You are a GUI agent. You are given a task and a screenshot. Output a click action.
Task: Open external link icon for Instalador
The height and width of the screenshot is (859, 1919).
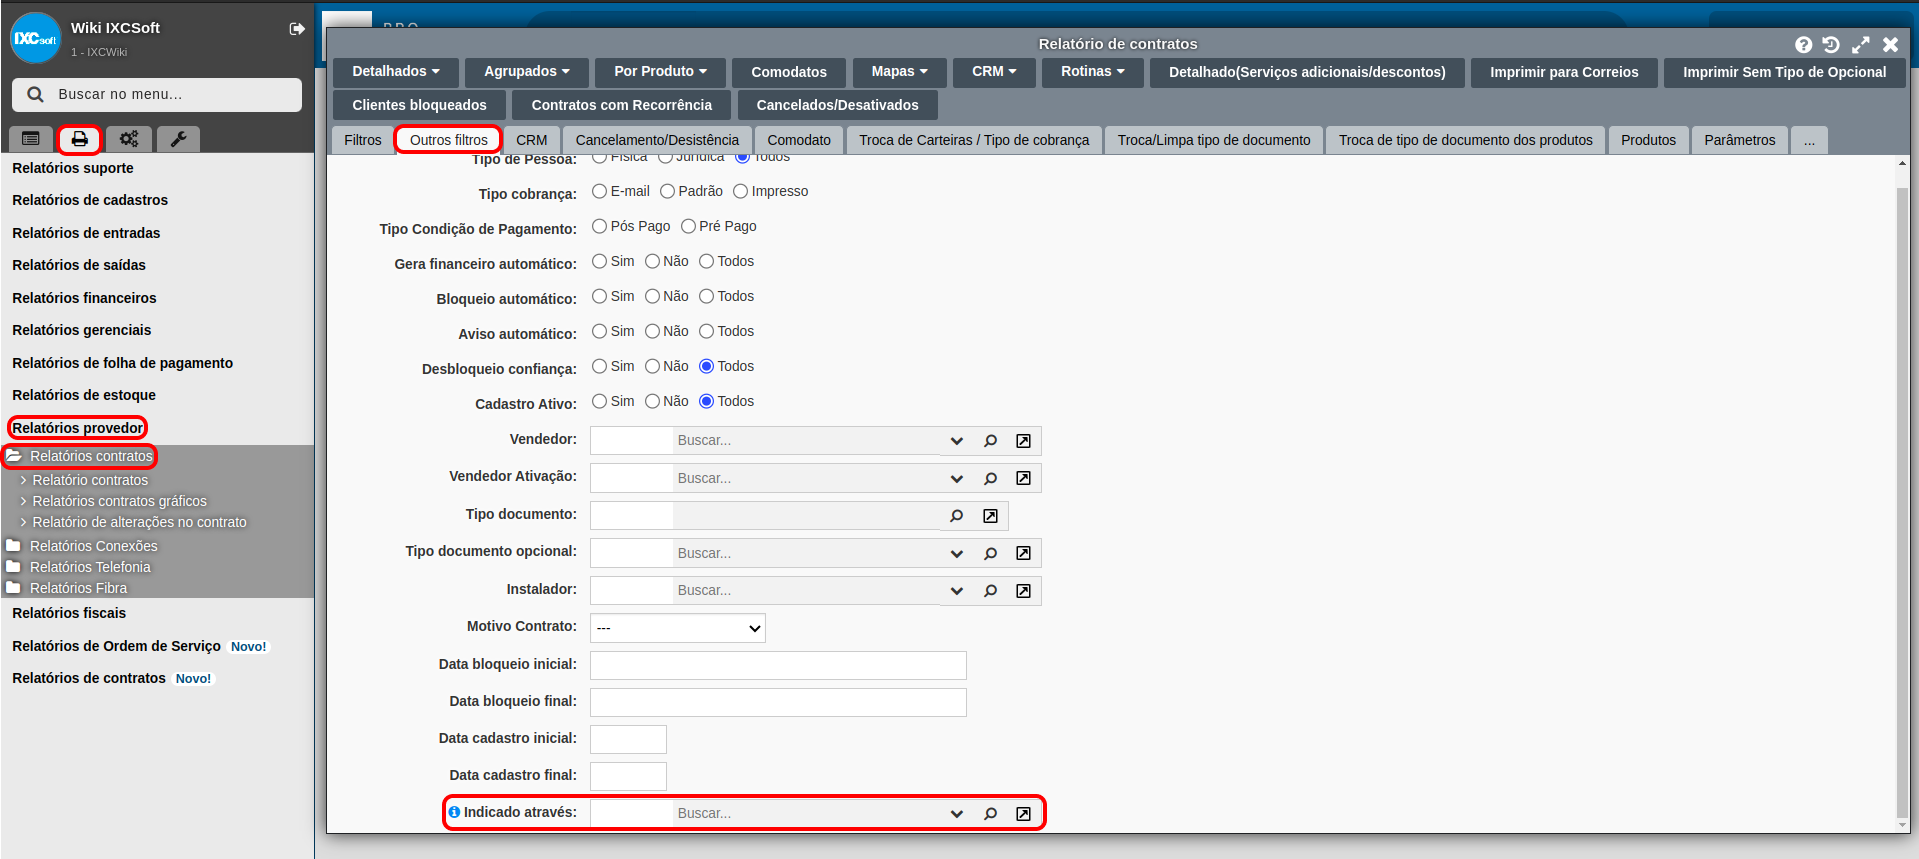point(1023,591)
